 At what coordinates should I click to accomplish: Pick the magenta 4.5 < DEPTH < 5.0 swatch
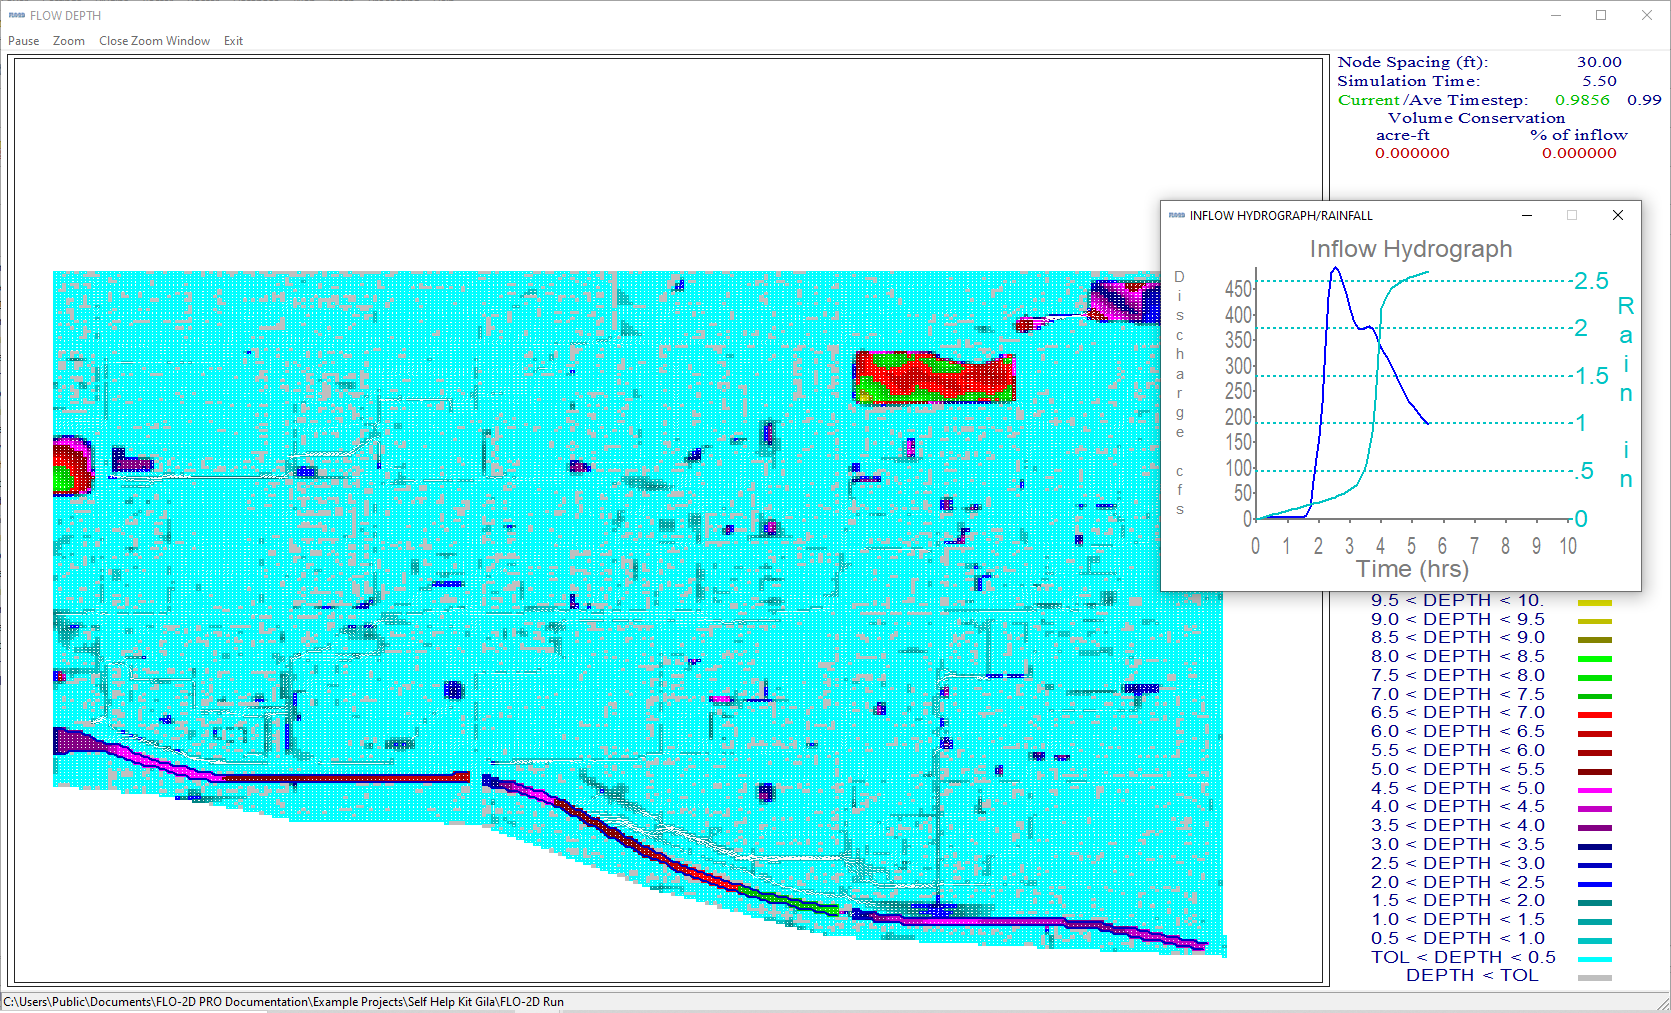pos(1594,790)
